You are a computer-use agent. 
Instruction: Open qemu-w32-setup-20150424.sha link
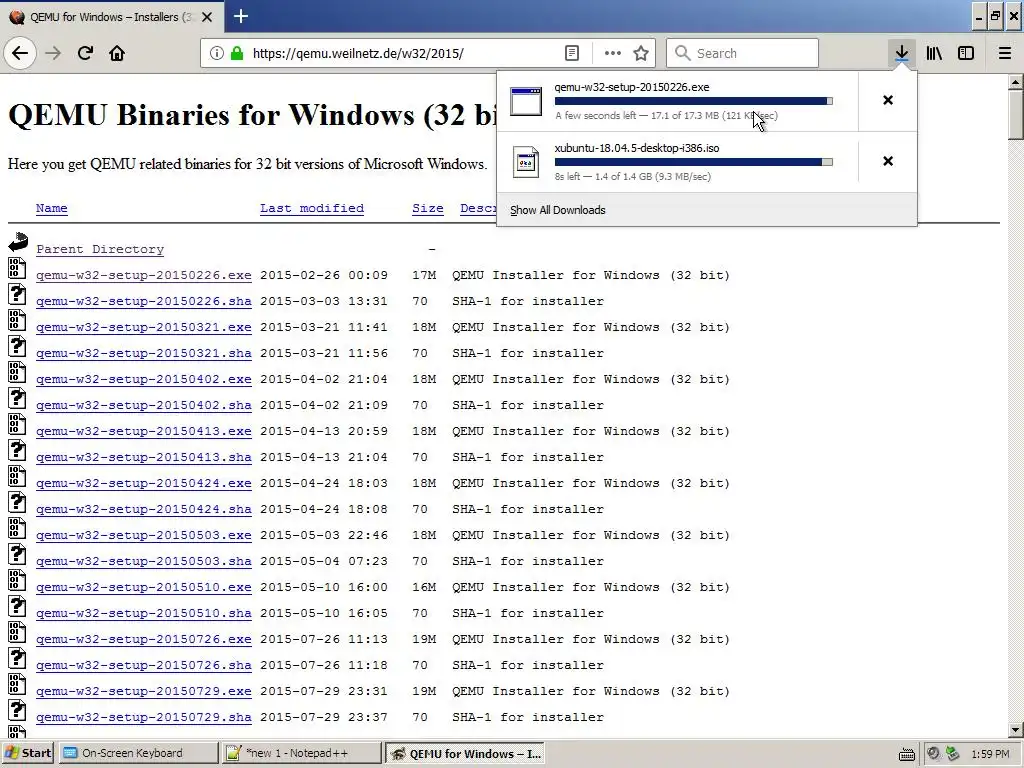point(144,509)
